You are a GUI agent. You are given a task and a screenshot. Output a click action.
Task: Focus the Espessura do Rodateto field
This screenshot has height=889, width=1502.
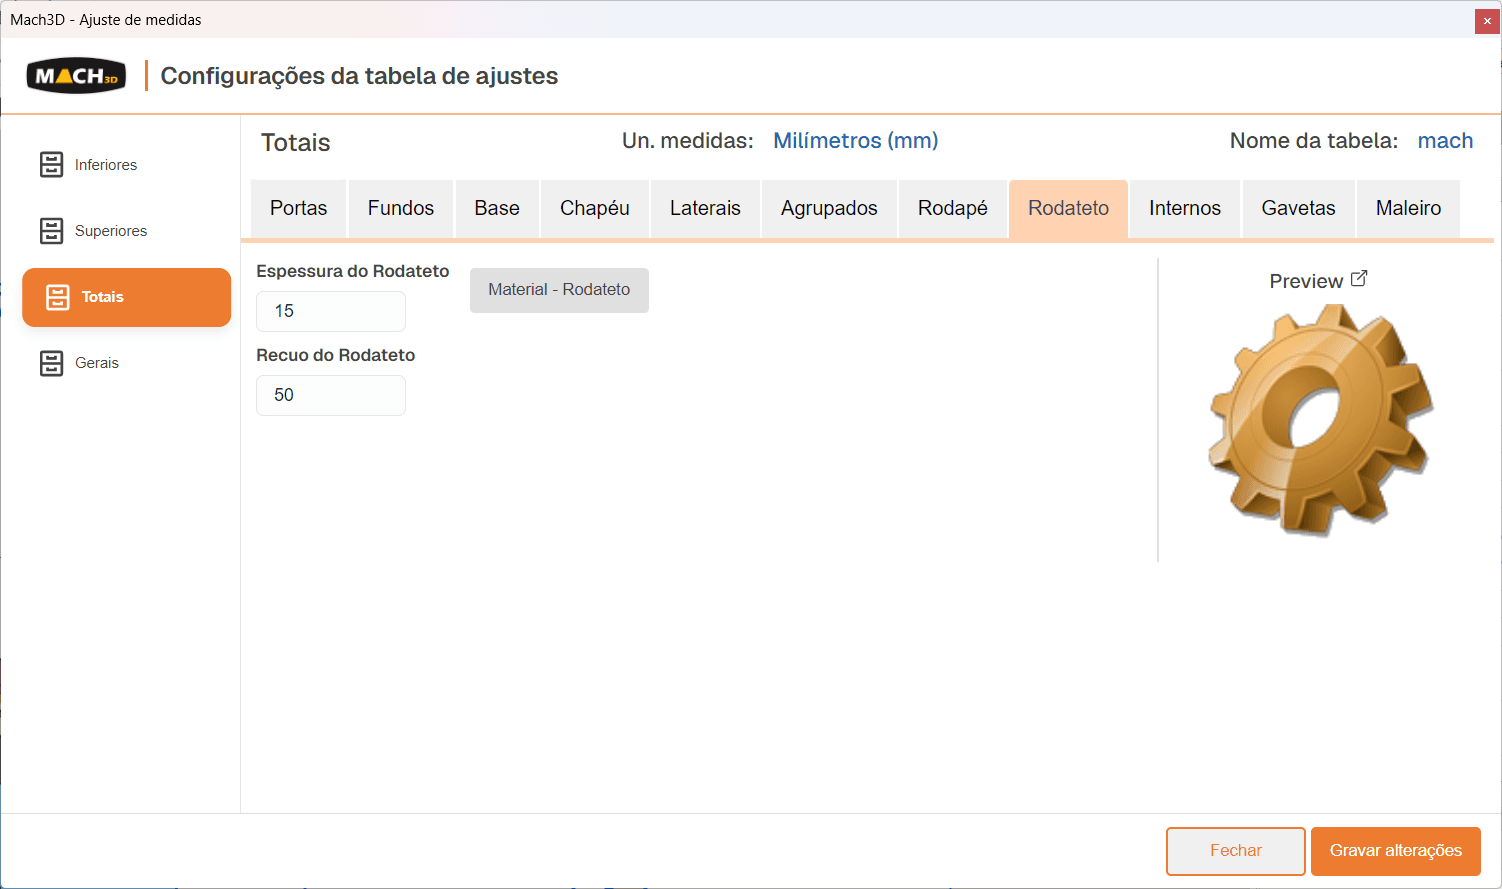click(331, 311)
